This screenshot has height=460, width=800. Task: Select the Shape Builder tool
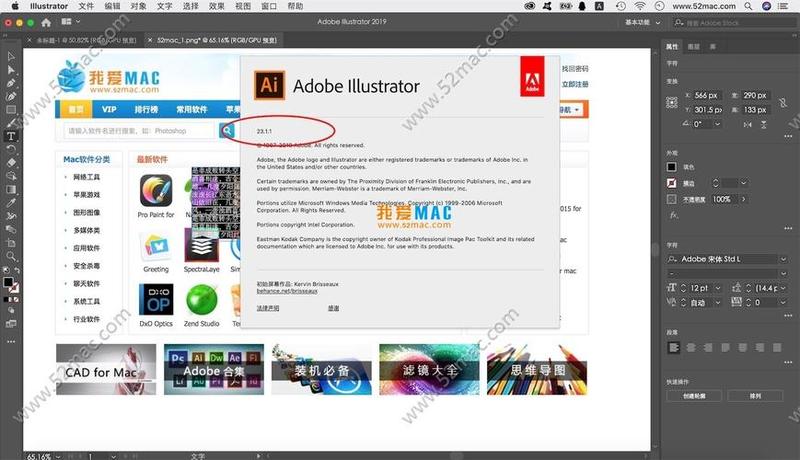click(x=11, y=175)
